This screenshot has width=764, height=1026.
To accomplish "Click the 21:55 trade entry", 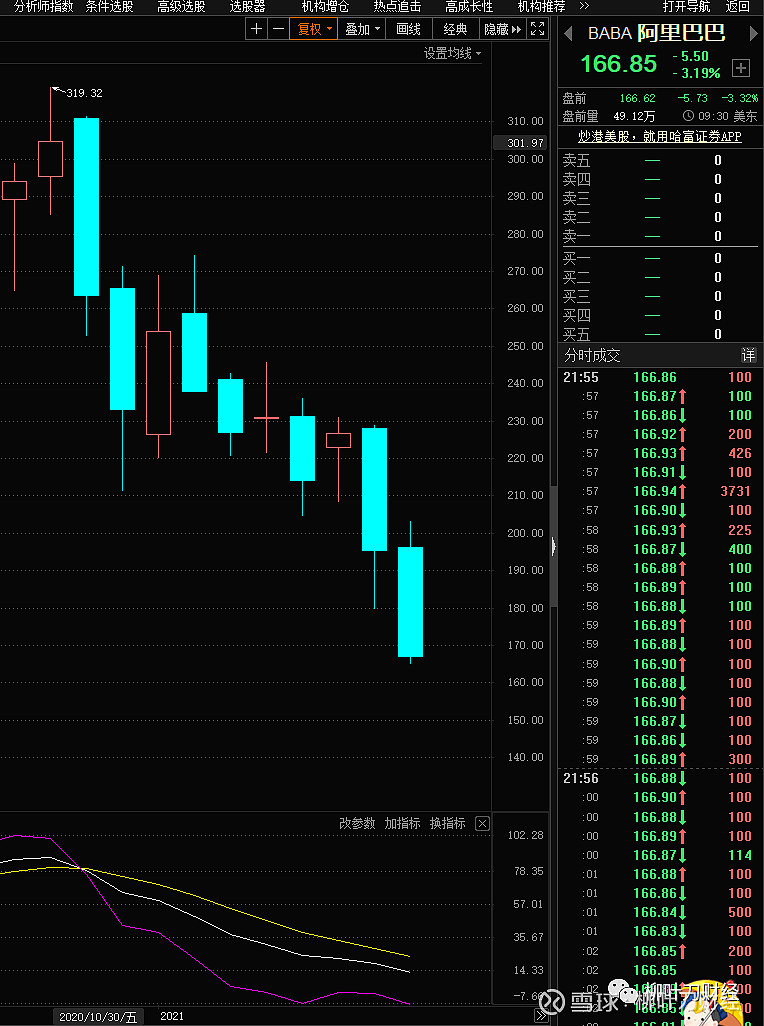I will click(x=660, y=377).
